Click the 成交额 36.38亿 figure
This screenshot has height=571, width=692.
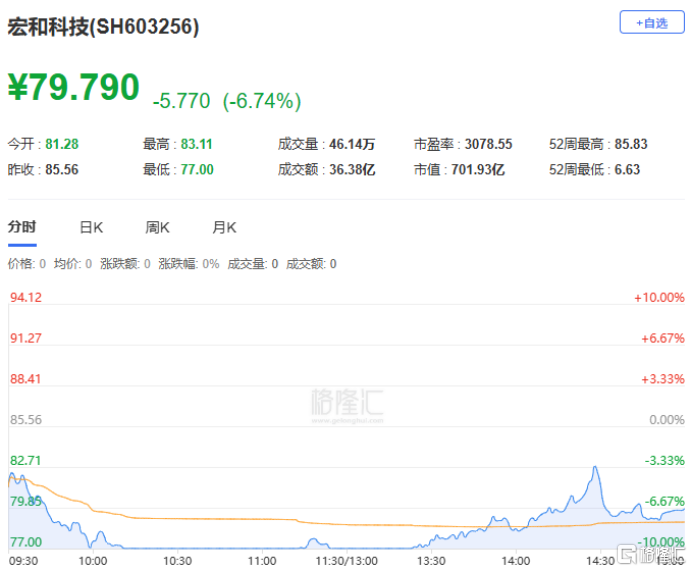[352, 169]
